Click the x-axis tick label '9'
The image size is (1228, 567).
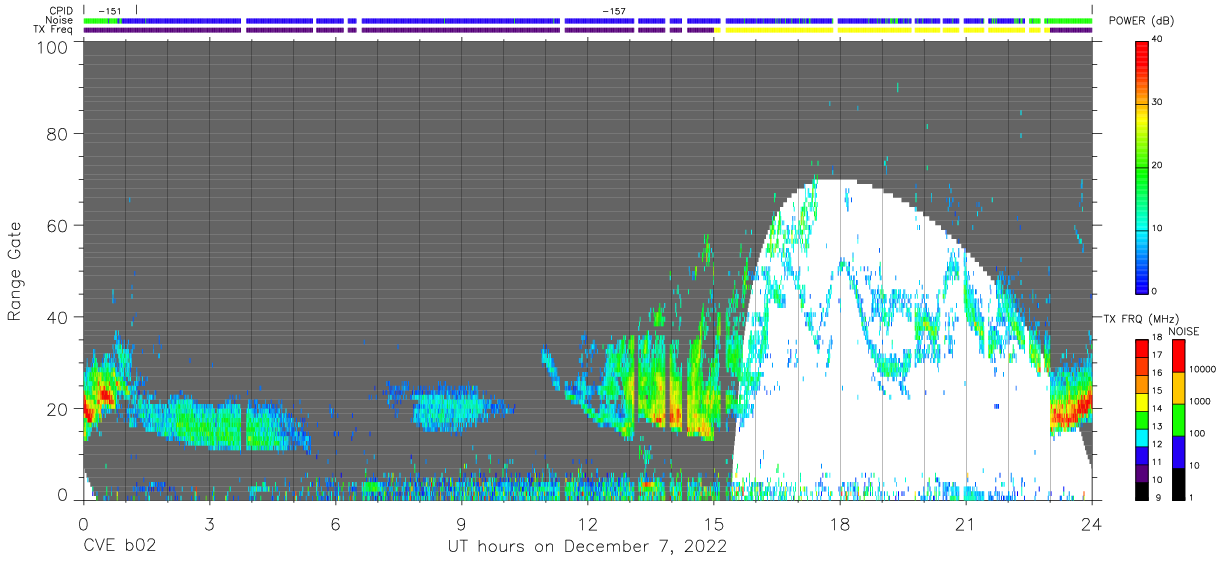(x=461, y=523)
